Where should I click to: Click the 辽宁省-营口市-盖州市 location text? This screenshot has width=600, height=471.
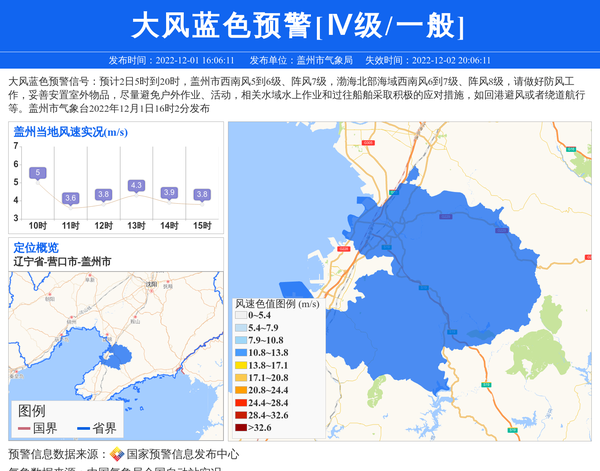coord(62,261)
